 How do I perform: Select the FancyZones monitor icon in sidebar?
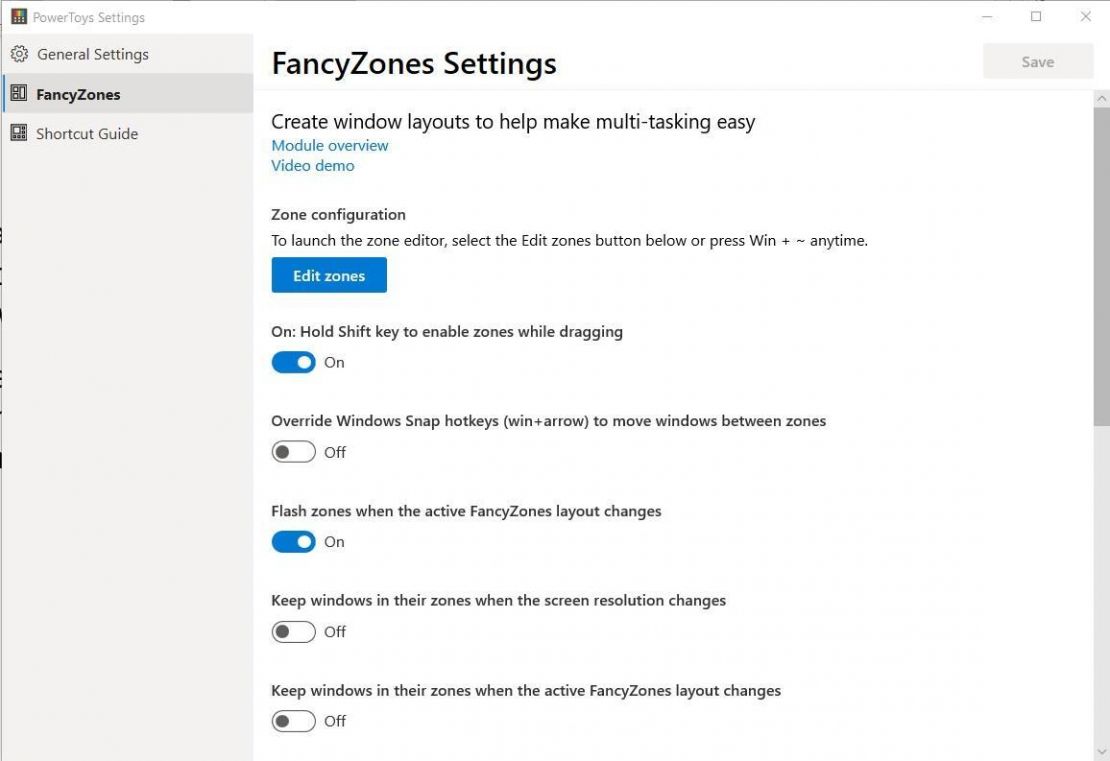pos(17,93)
